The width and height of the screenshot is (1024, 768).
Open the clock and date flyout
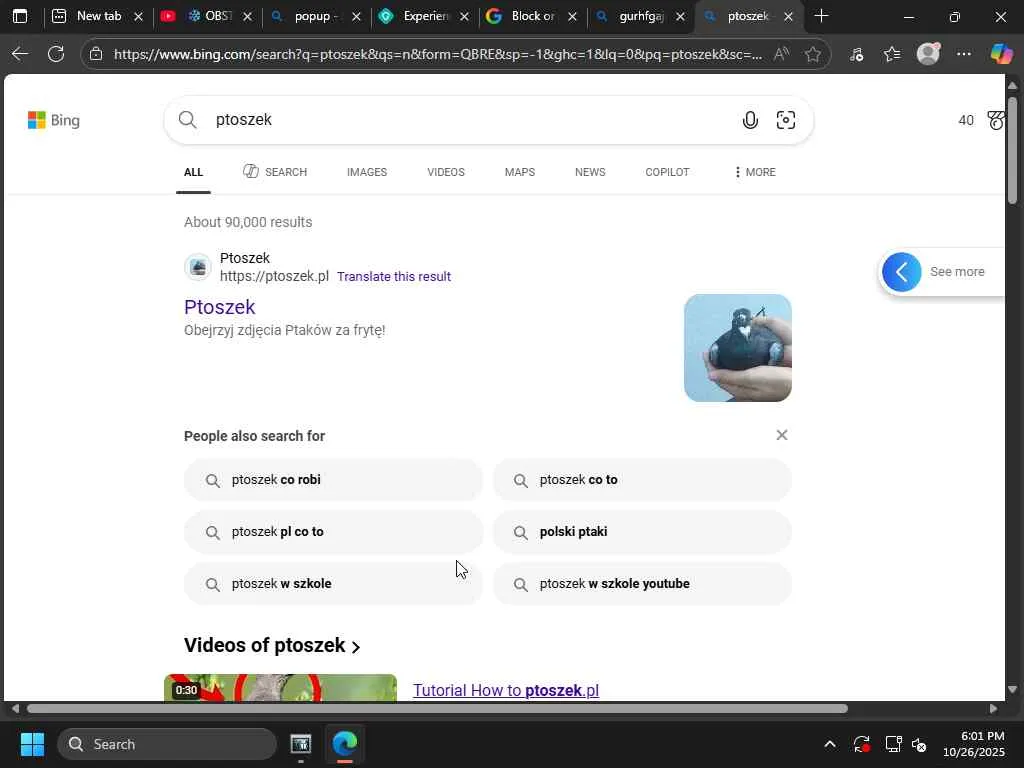[x=974, y=744]
